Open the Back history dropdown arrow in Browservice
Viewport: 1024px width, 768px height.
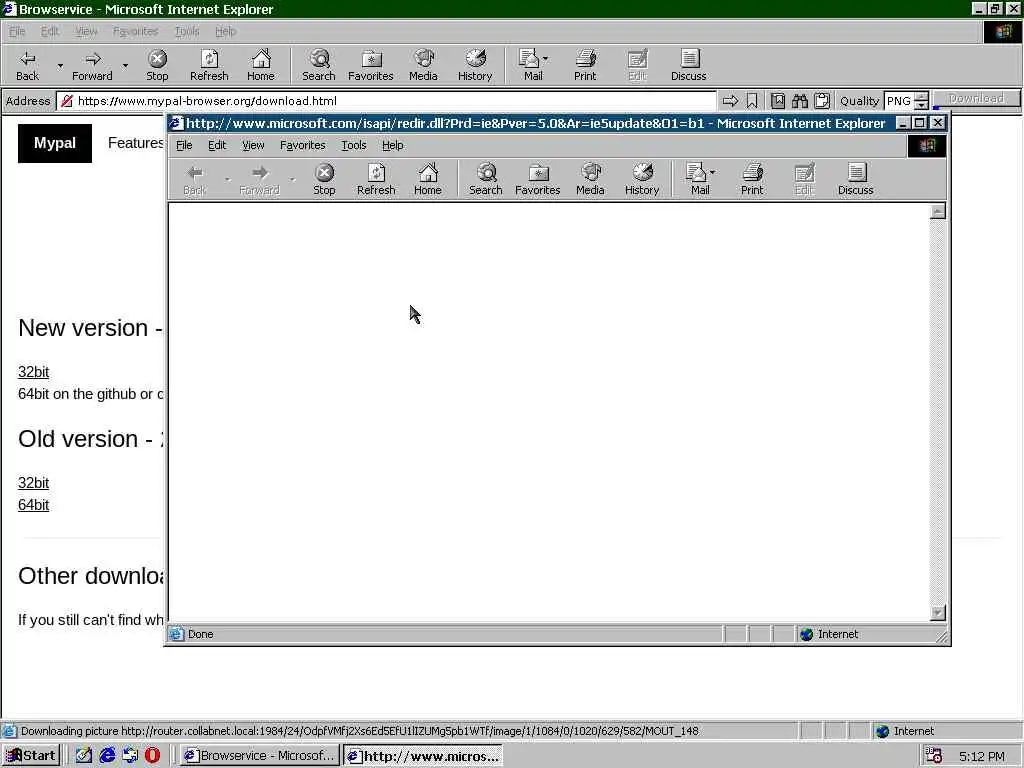(60, 65)
